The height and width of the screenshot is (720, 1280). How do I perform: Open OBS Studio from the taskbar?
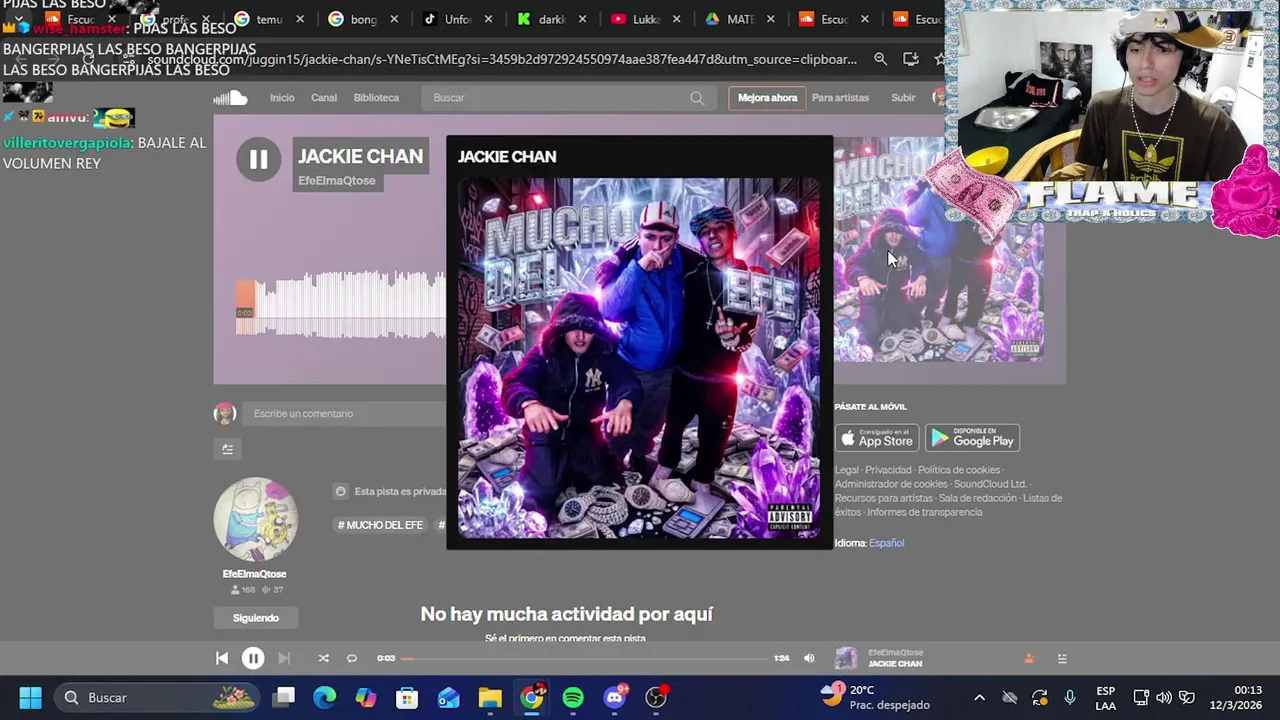(656, 697)
